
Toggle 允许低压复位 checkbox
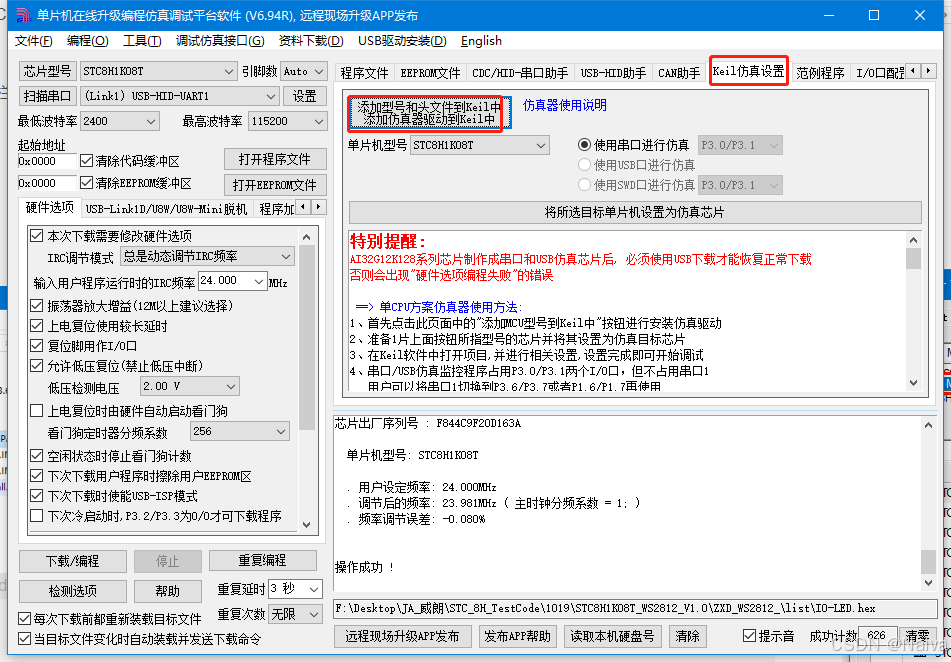coord(37,366)
